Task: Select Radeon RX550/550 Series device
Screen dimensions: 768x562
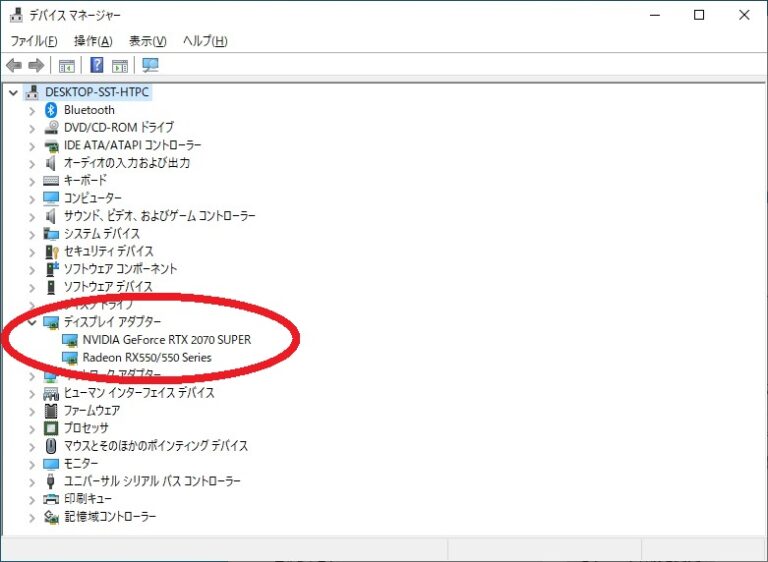Action: click(x=146, y=357)
